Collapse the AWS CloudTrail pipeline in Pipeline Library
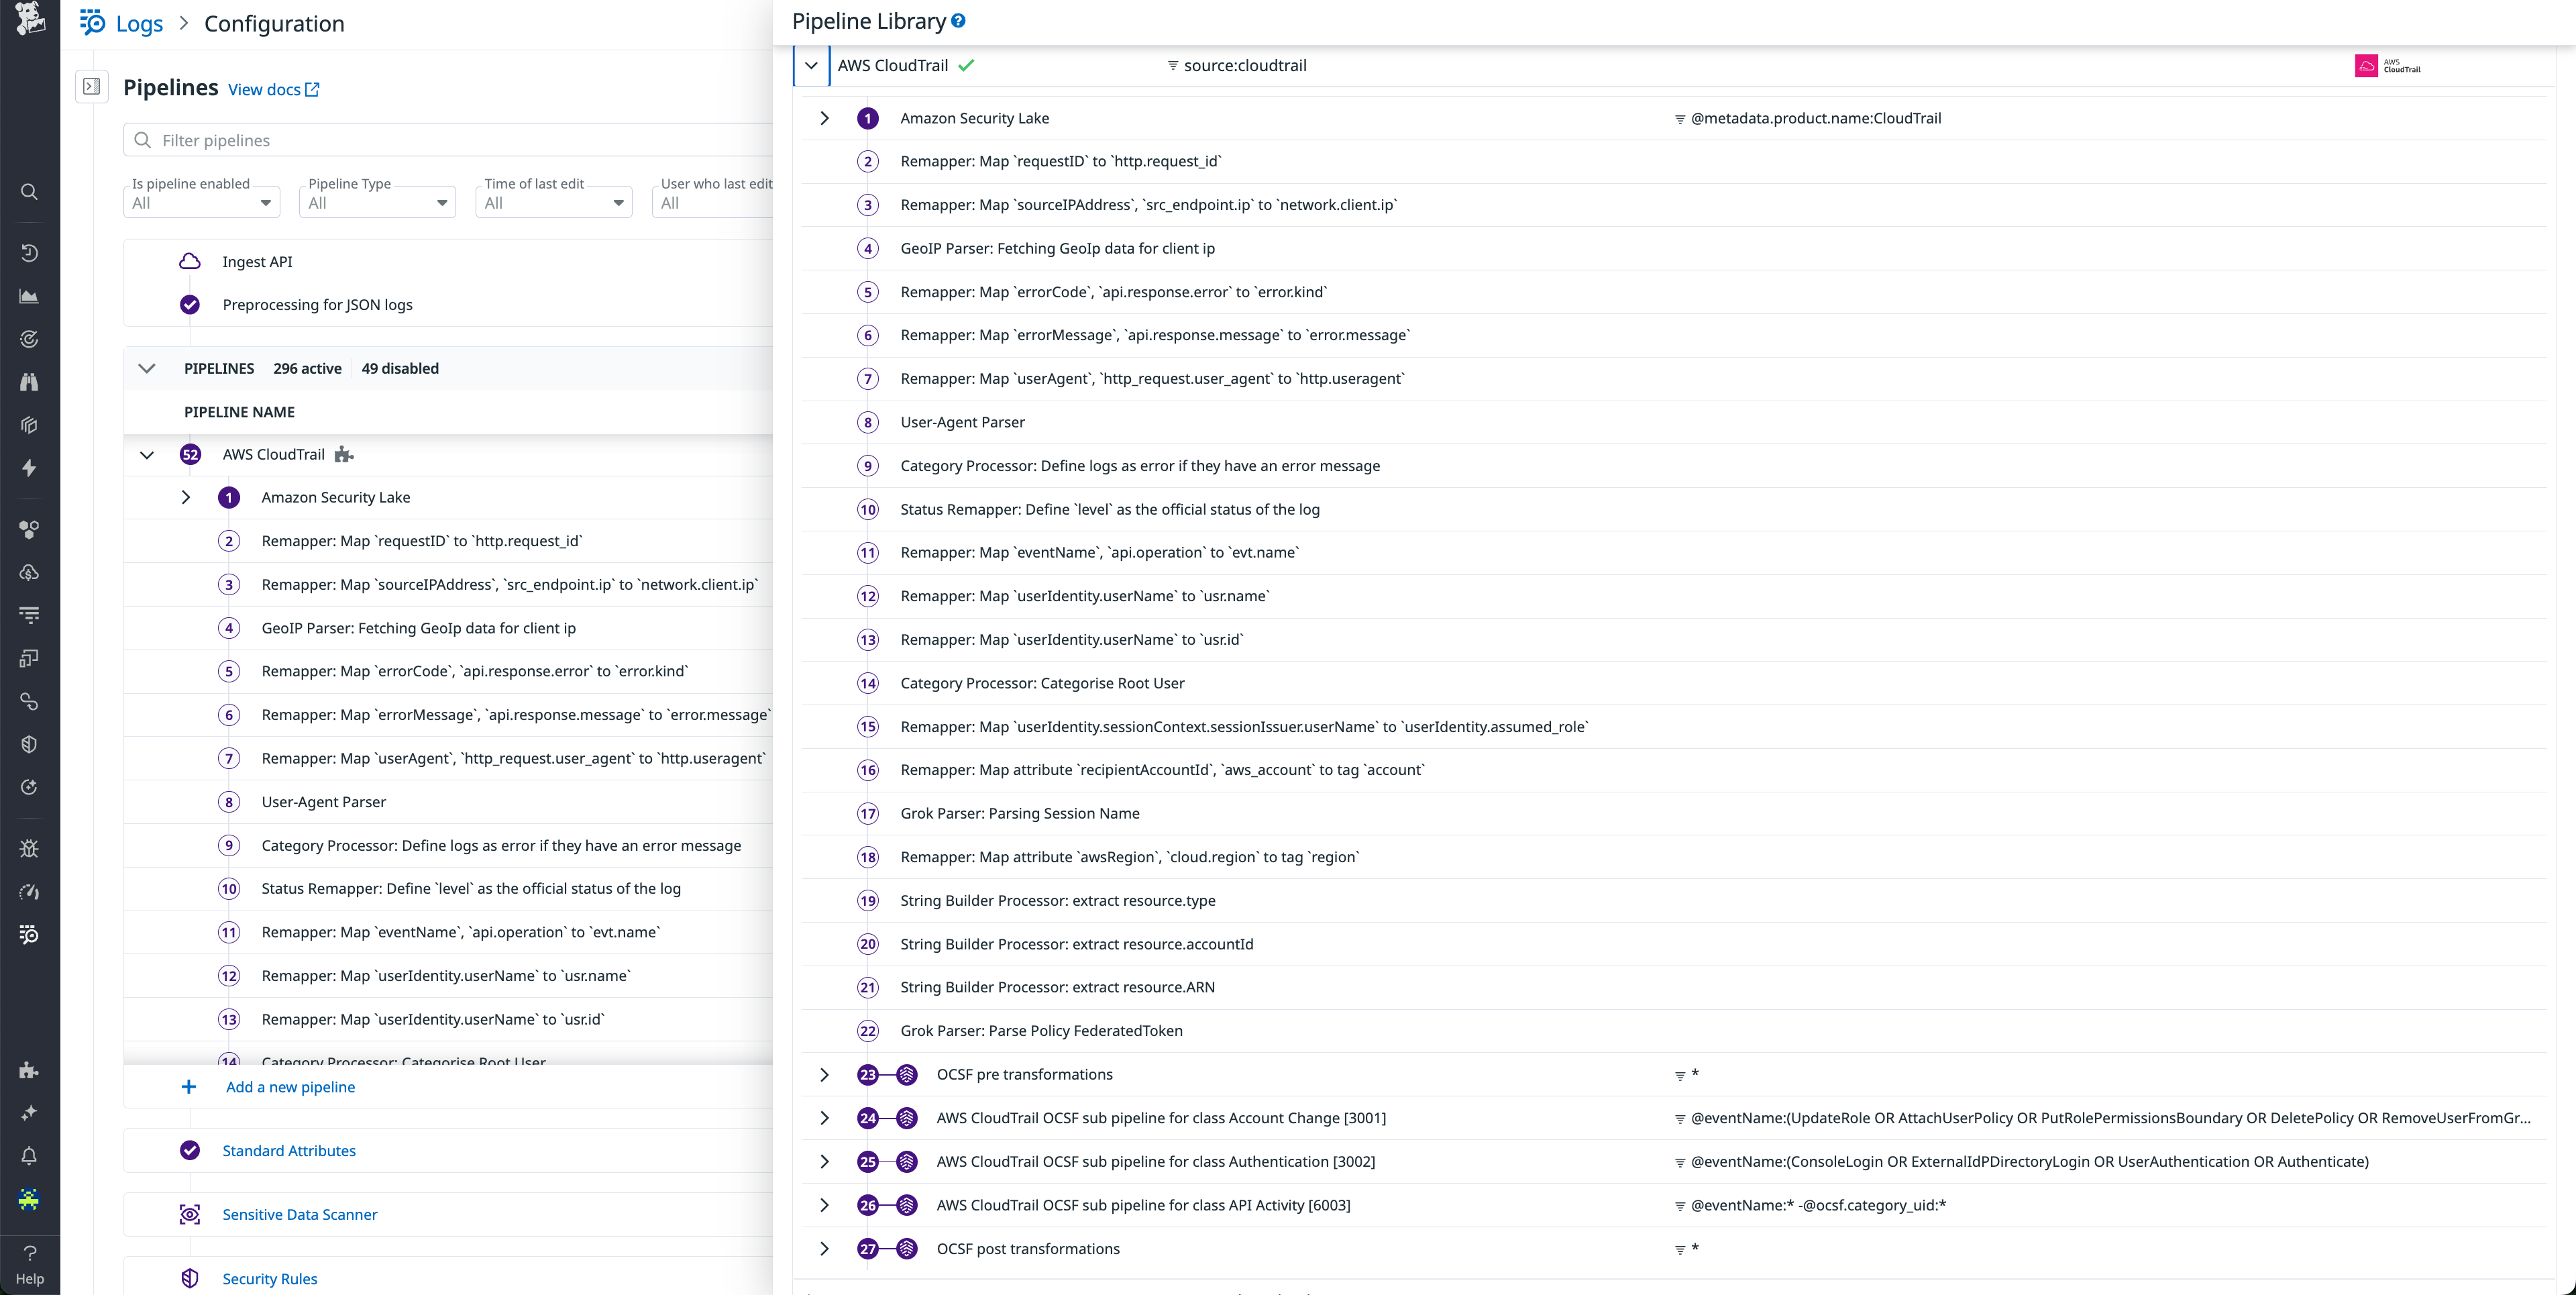Viewport: 2576px width, 1295px height. click(x=811, y=65)
